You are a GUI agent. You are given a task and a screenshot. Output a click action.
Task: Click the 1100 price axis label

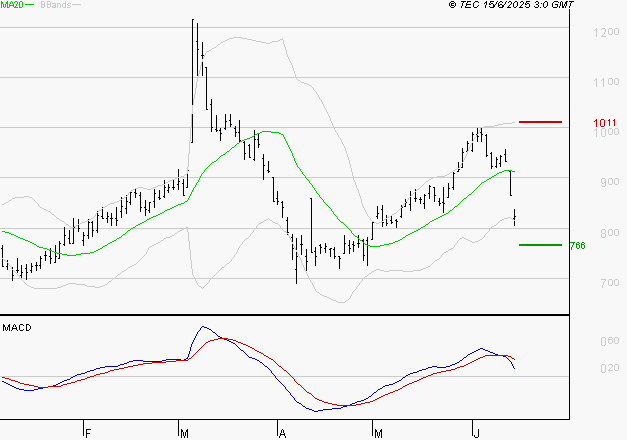(606, 82)
